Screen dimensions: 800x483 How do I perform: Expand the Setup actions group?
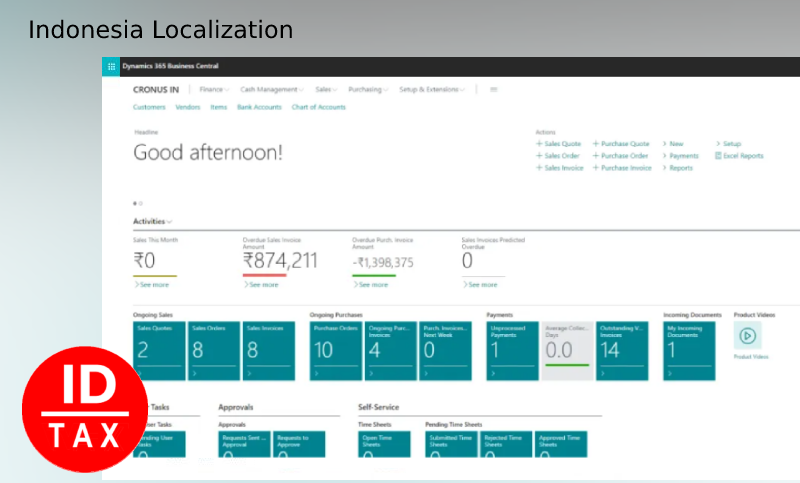(728, 144)
